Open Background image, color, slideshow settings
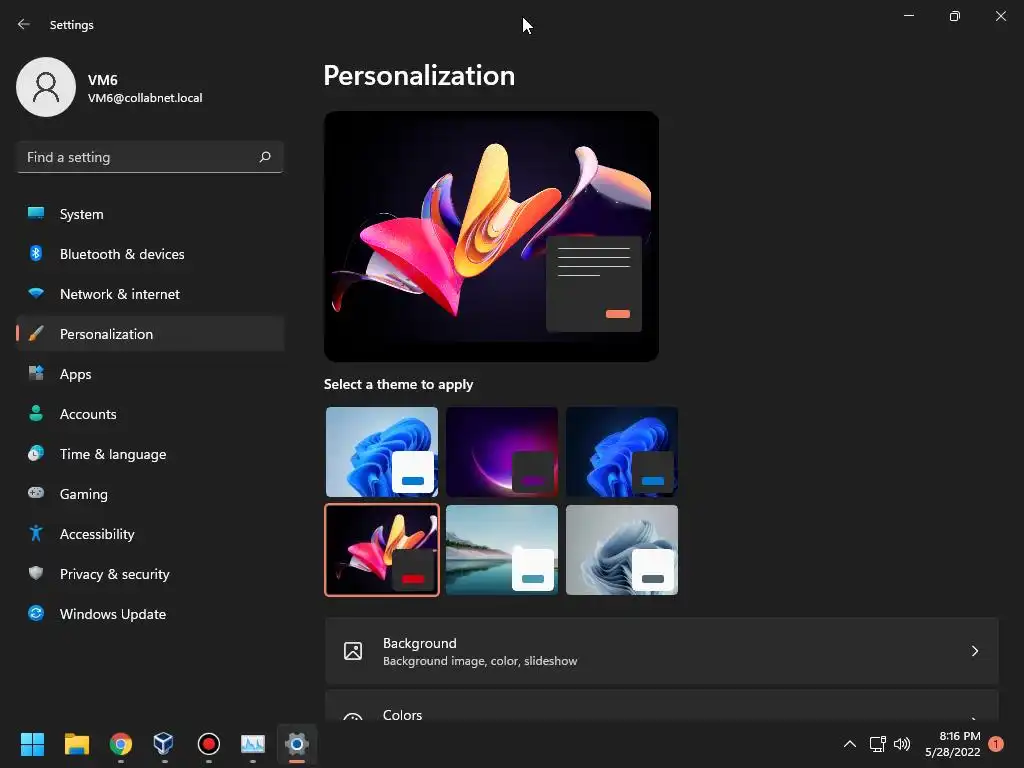Viewport: 1024px width, 768px height. point(662,651)
